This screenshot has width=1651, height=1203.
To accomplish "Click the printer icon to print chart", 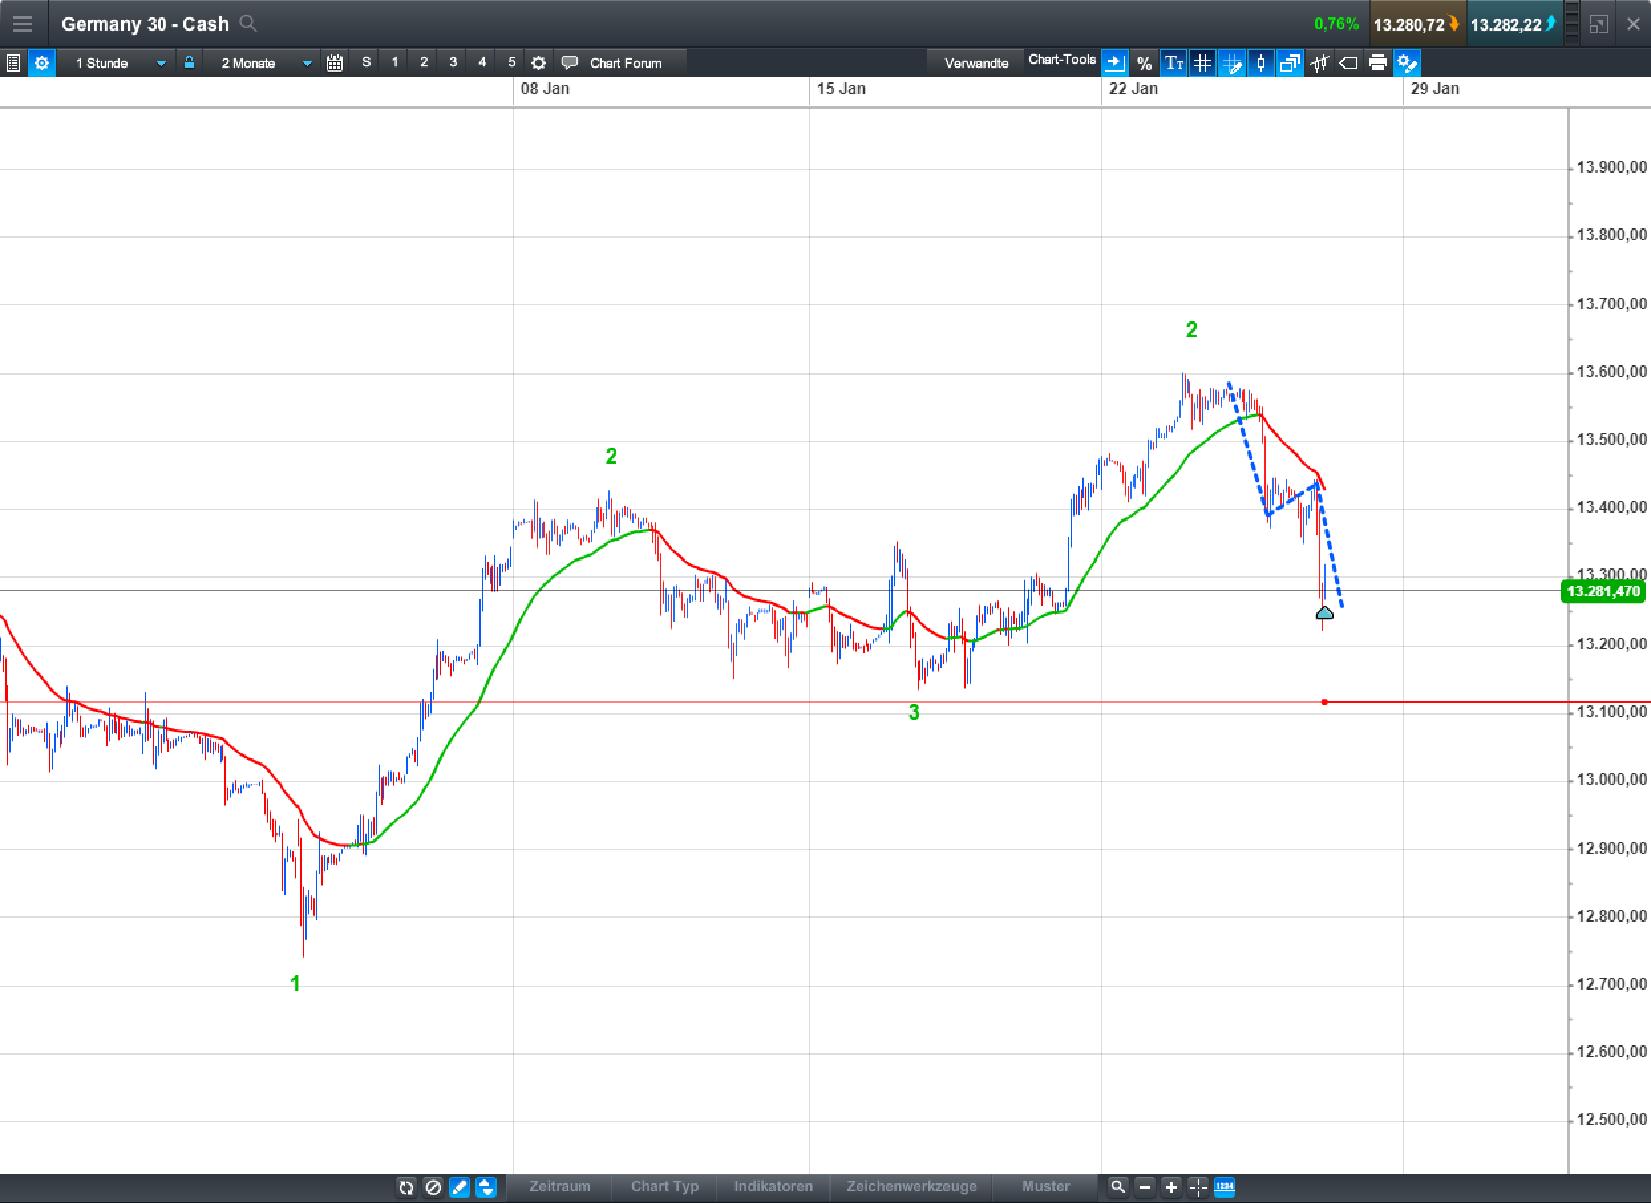I will (x=1378, y=62).
